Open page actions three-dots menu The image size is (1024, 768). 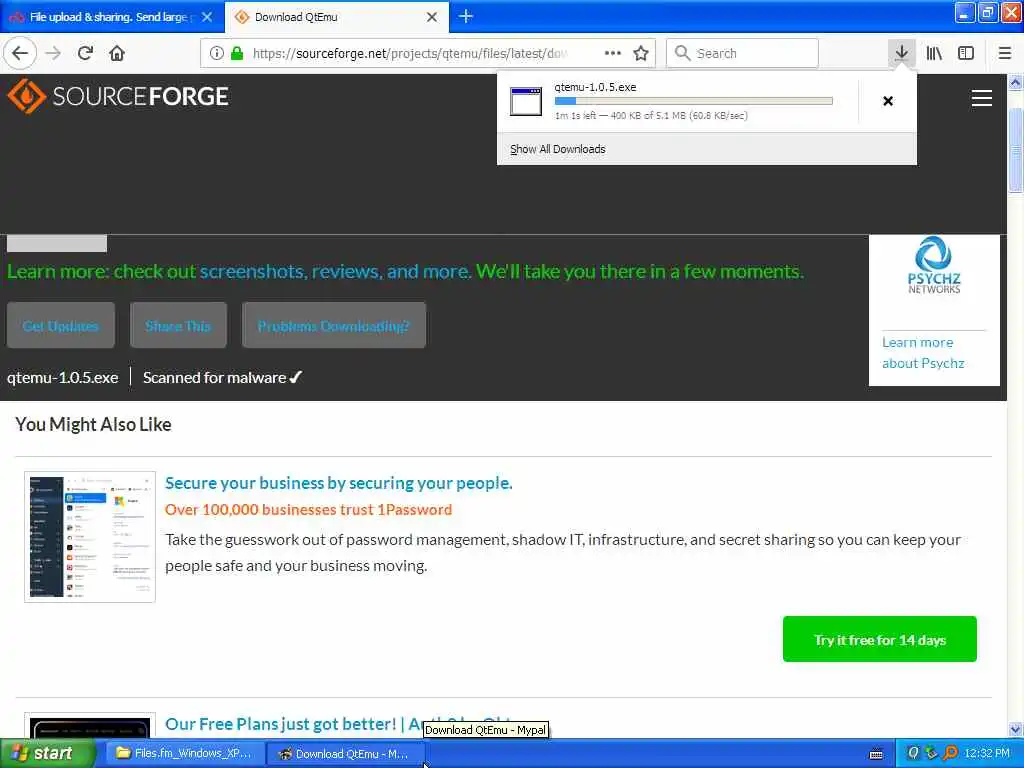(613, 53)
